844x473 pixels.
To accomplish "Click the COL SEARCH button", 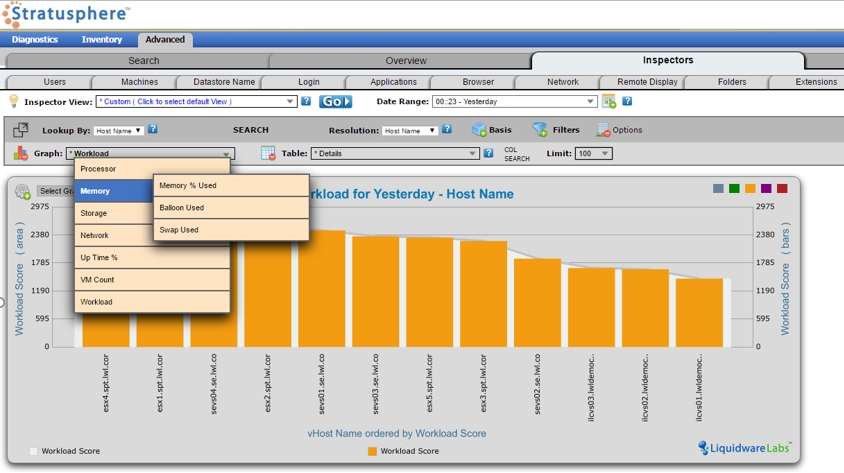I will click(x=517, y=154).
